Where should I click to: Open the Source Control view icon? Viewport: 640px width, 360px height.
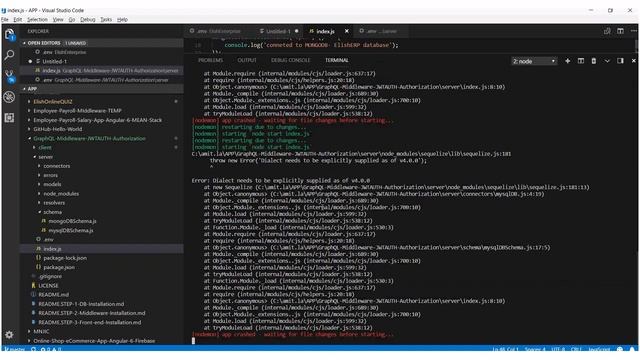(x=9, y=76)
